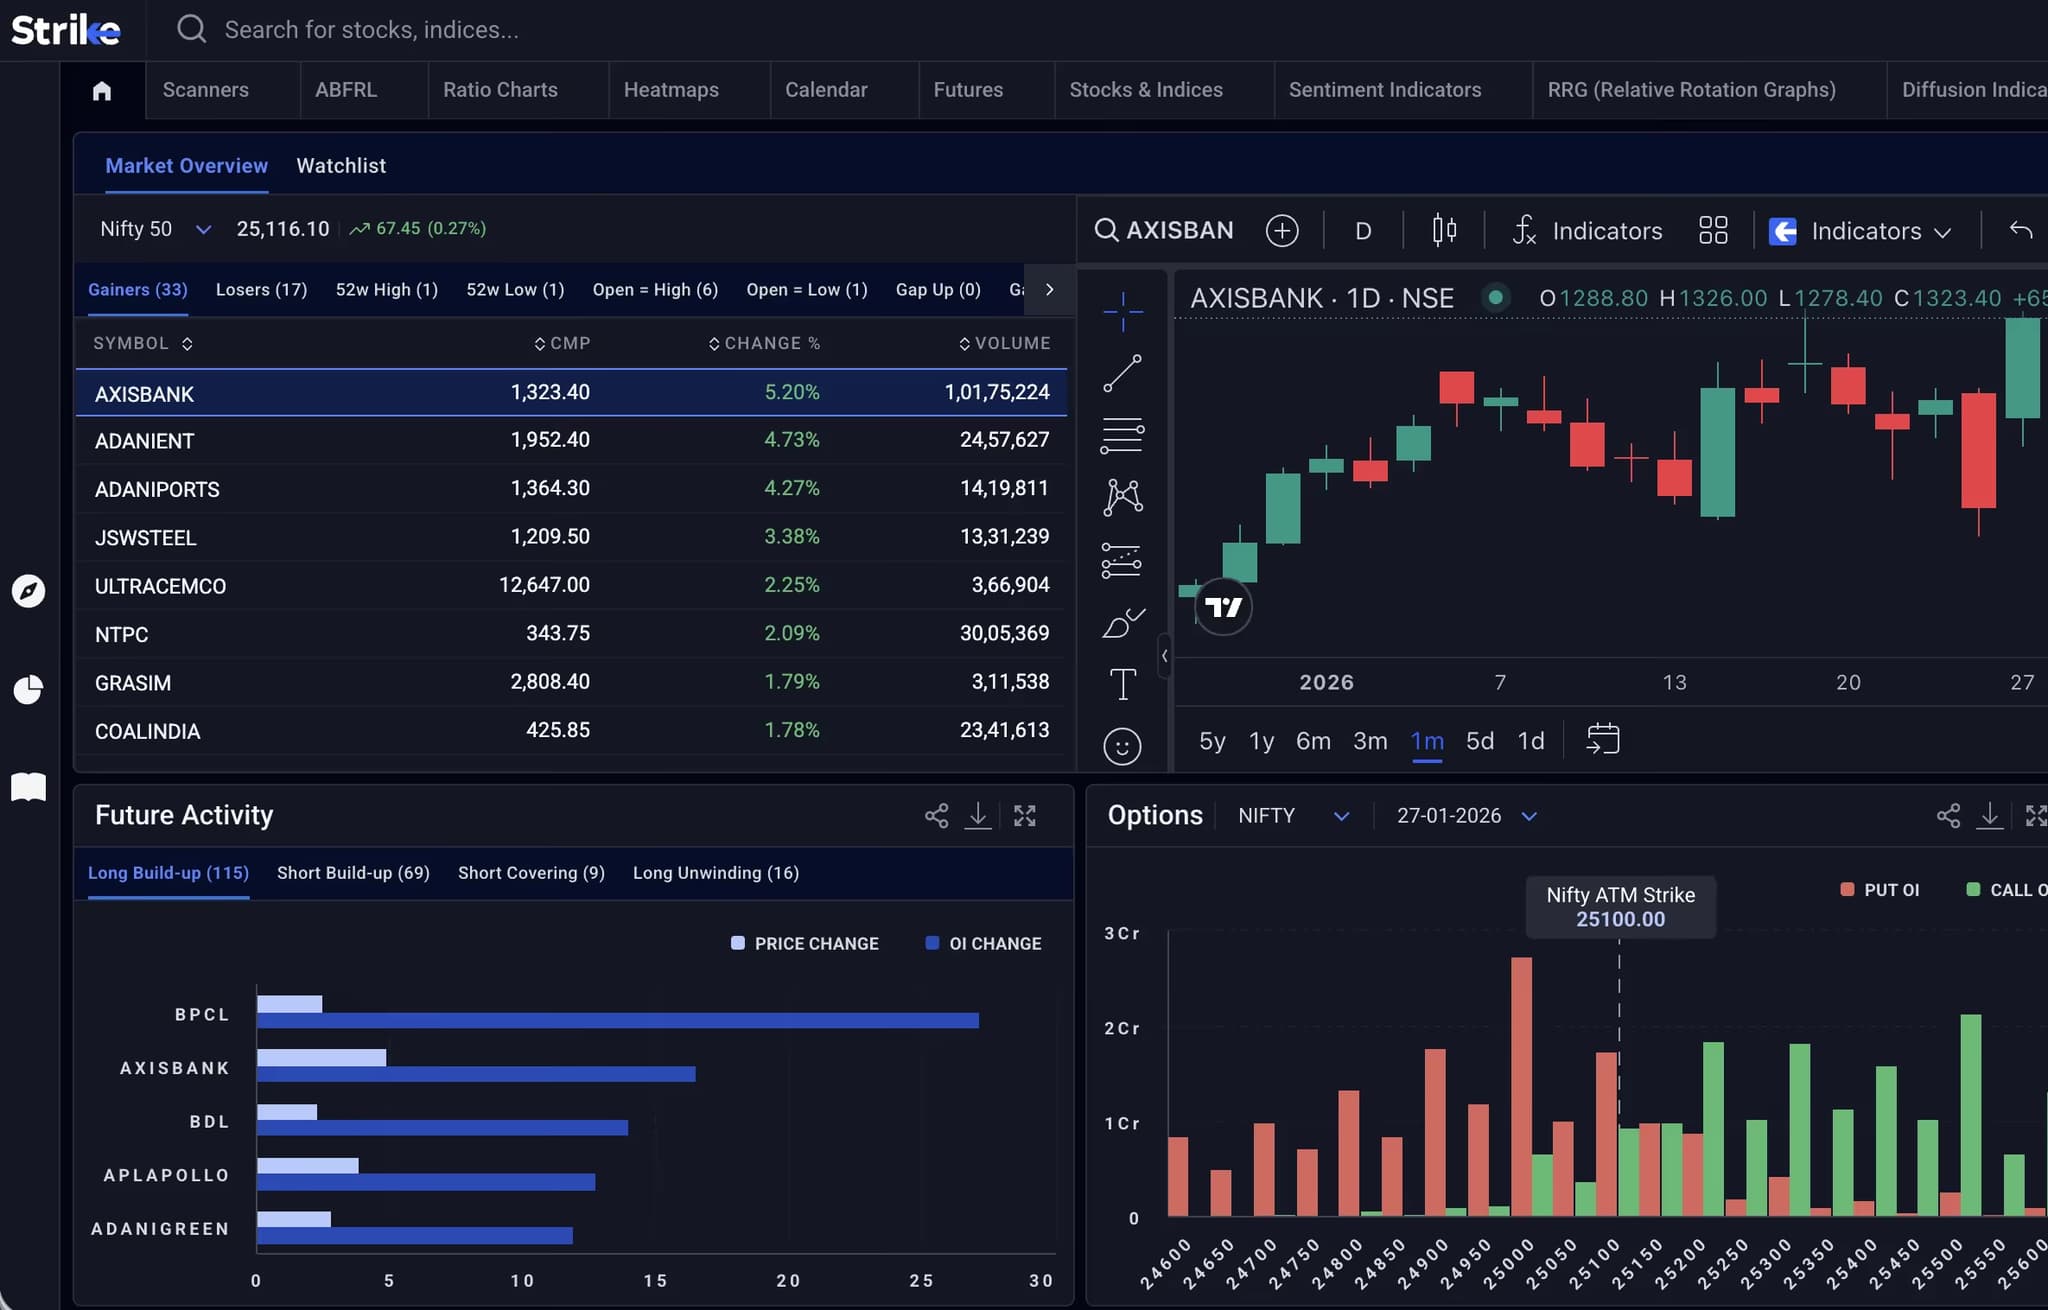
Task: Download the Options chart data
Action: 1990,816
